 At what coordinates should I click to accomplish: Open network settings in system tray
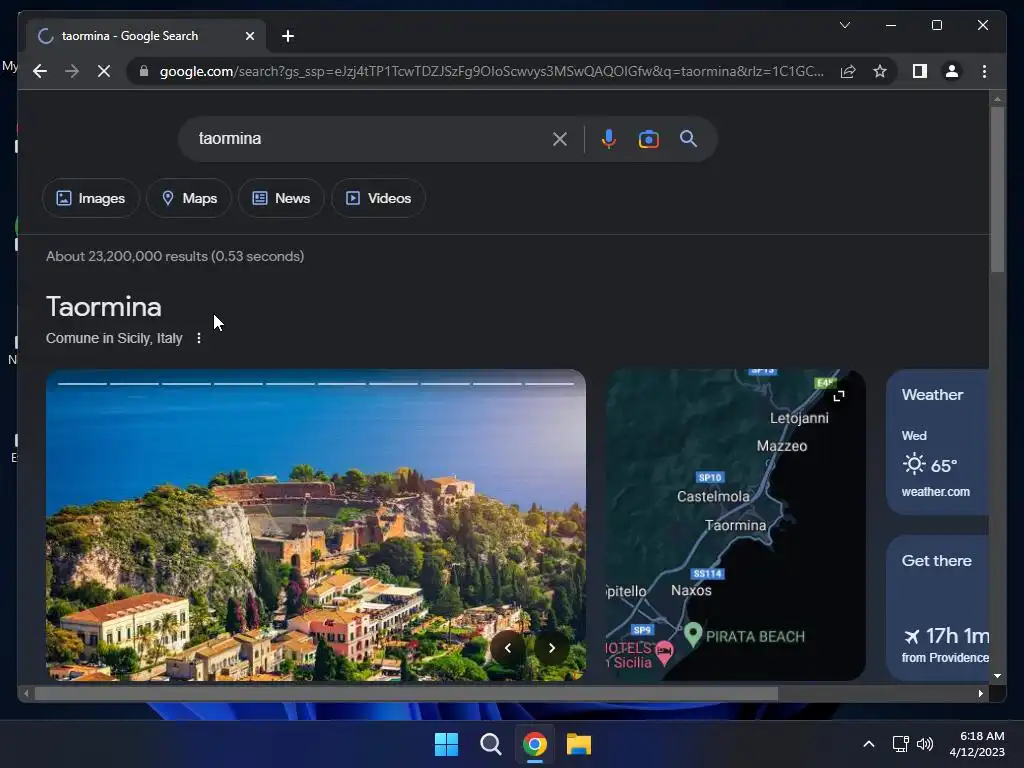pos(901,744)
